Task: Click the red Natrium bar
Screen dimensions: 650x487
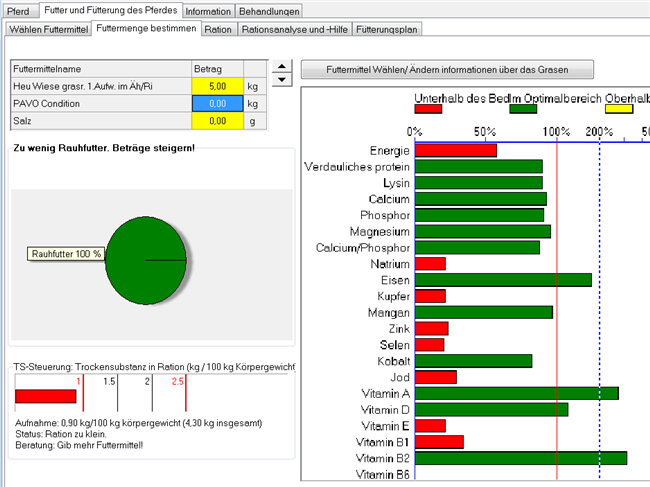Action: pos(430,264)
